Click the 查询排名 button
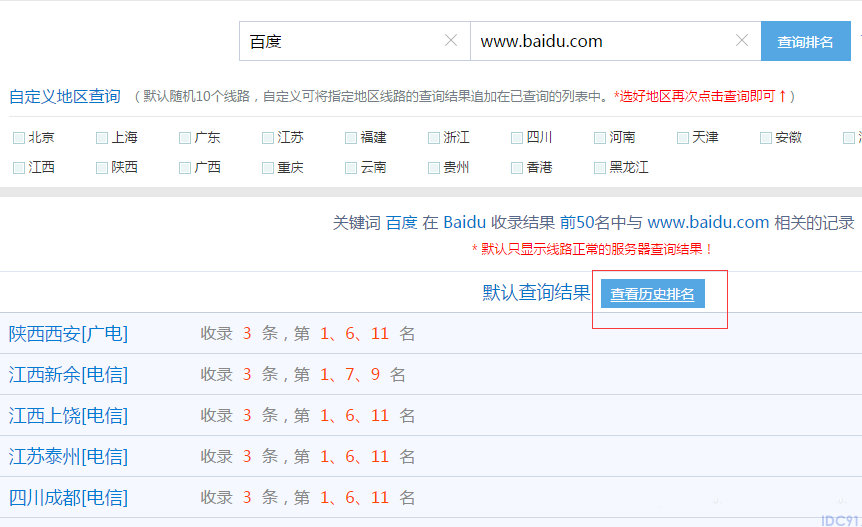 pos(805,41)
